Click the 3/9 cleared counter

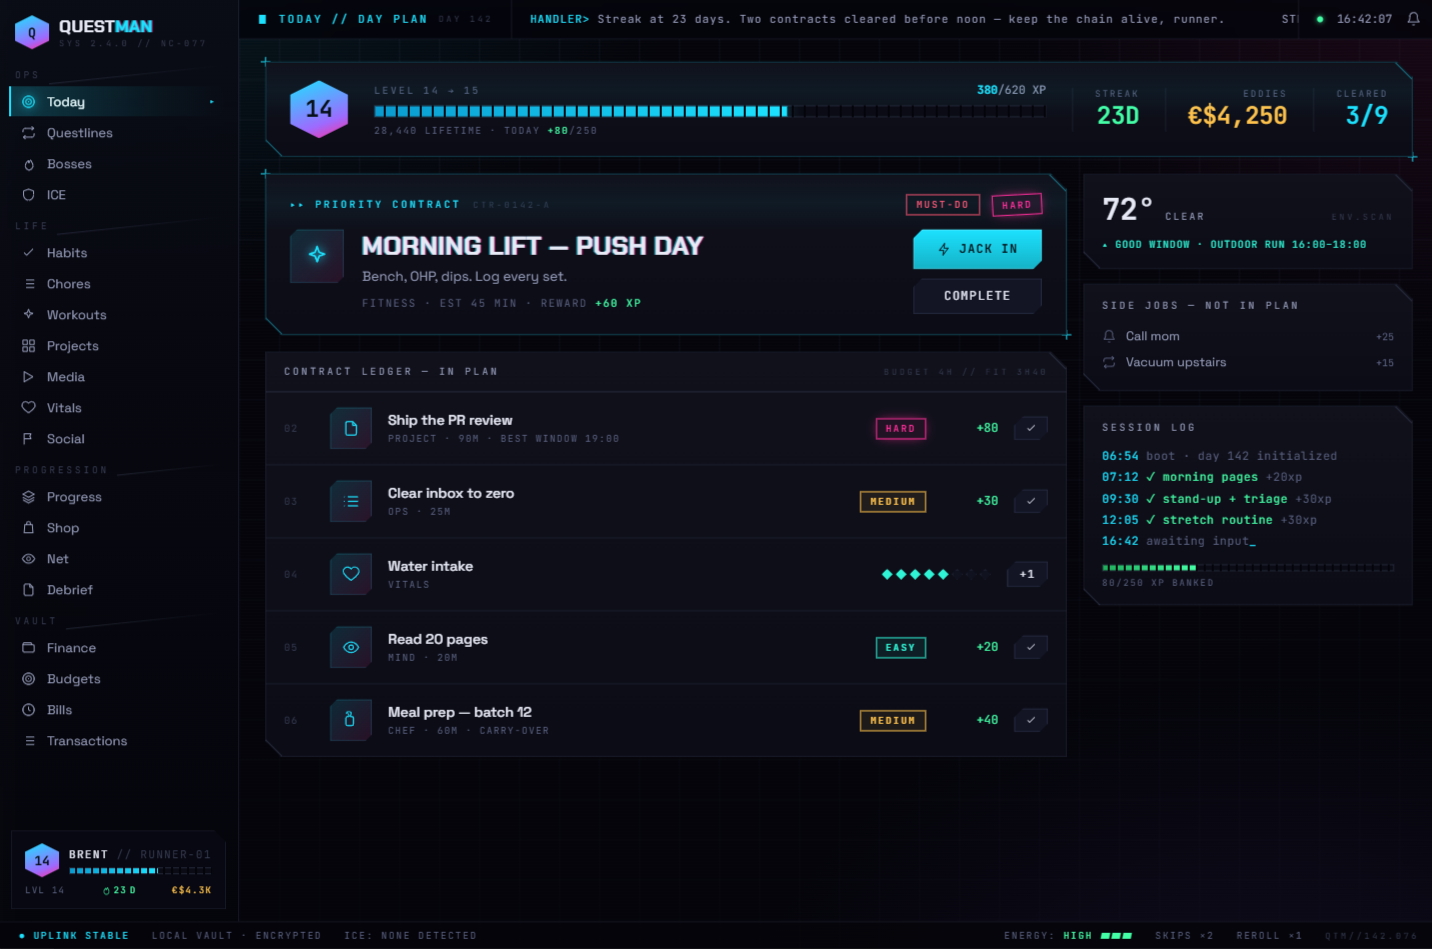click(x=1366, y=116)
